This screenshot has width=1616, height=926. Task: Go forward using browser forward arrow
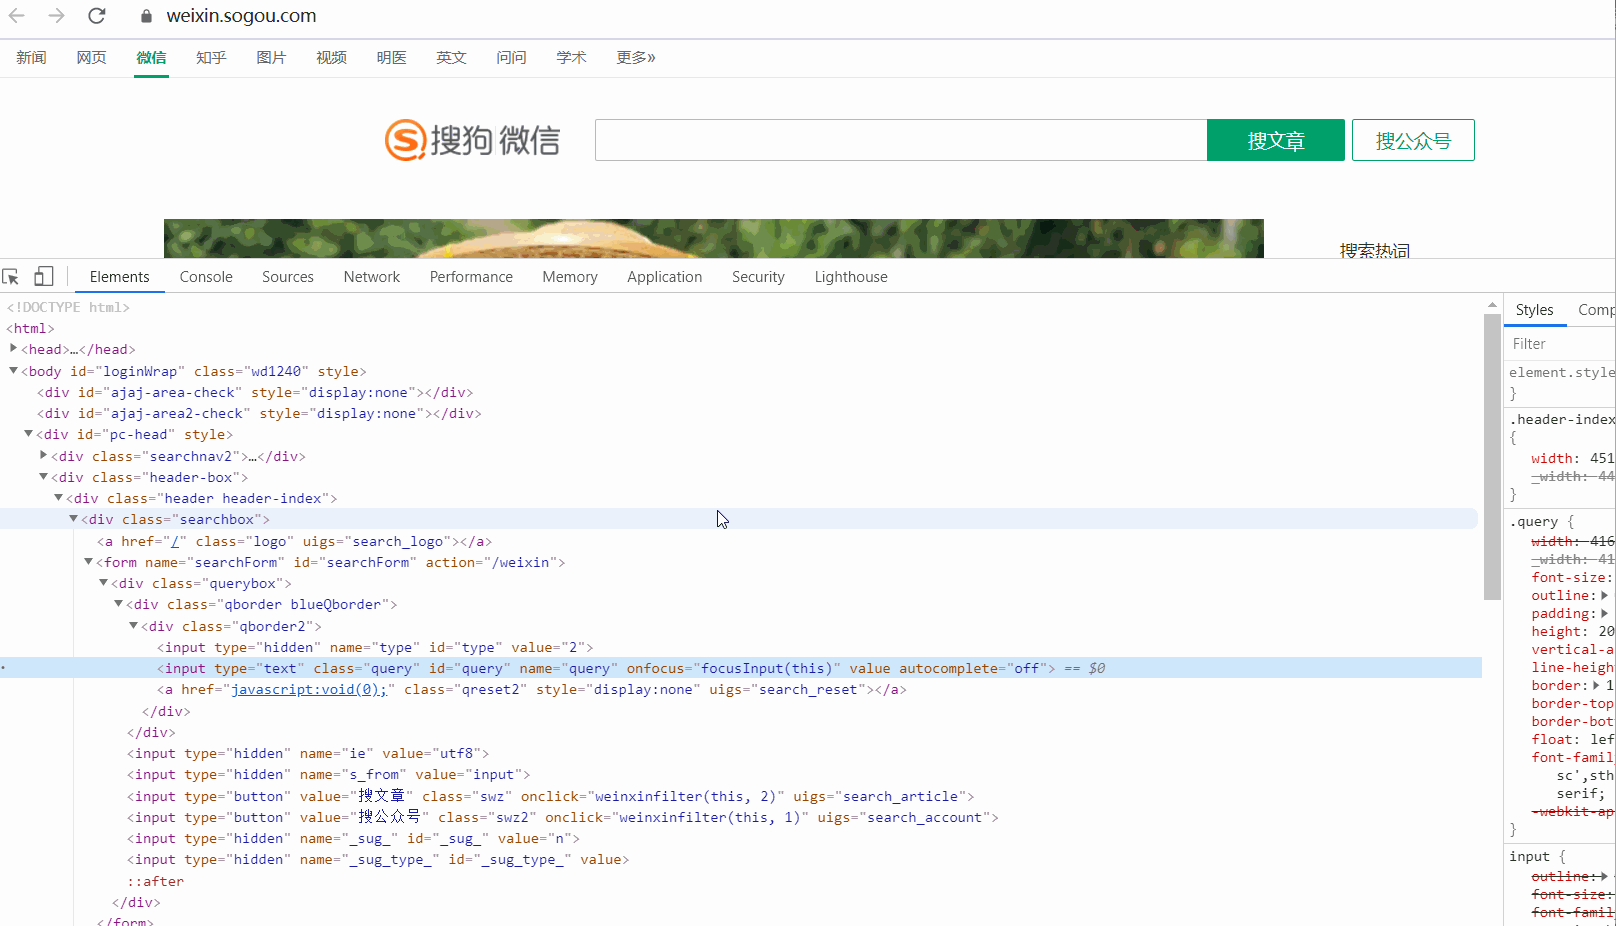(56, 16)
